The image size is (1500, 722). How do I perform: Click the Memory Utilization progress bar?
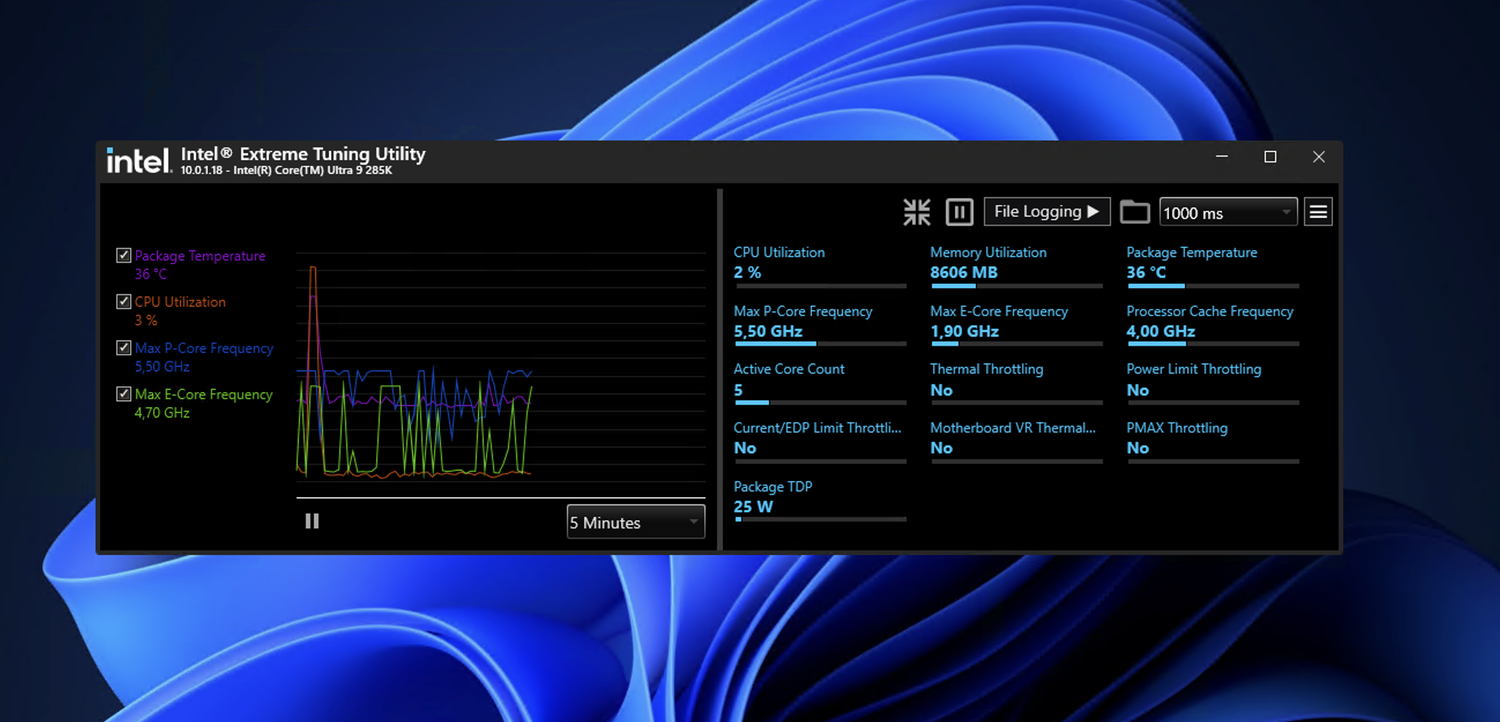click(x=1016, y=286)
